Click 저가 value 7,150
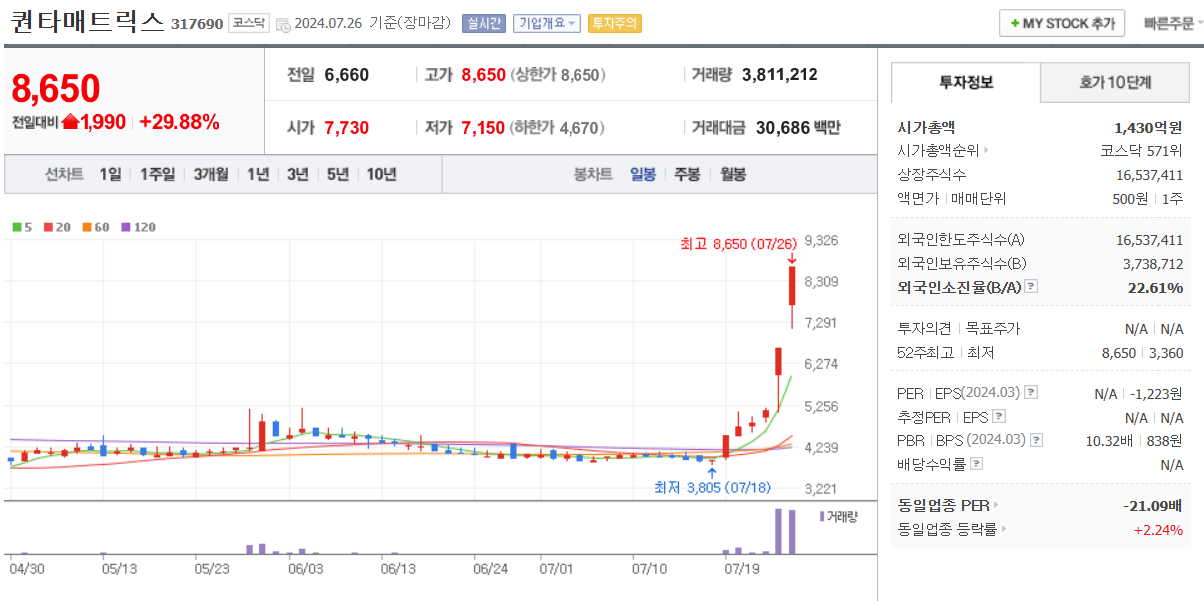The image size is (1204, 601). (x=483, y=128)
